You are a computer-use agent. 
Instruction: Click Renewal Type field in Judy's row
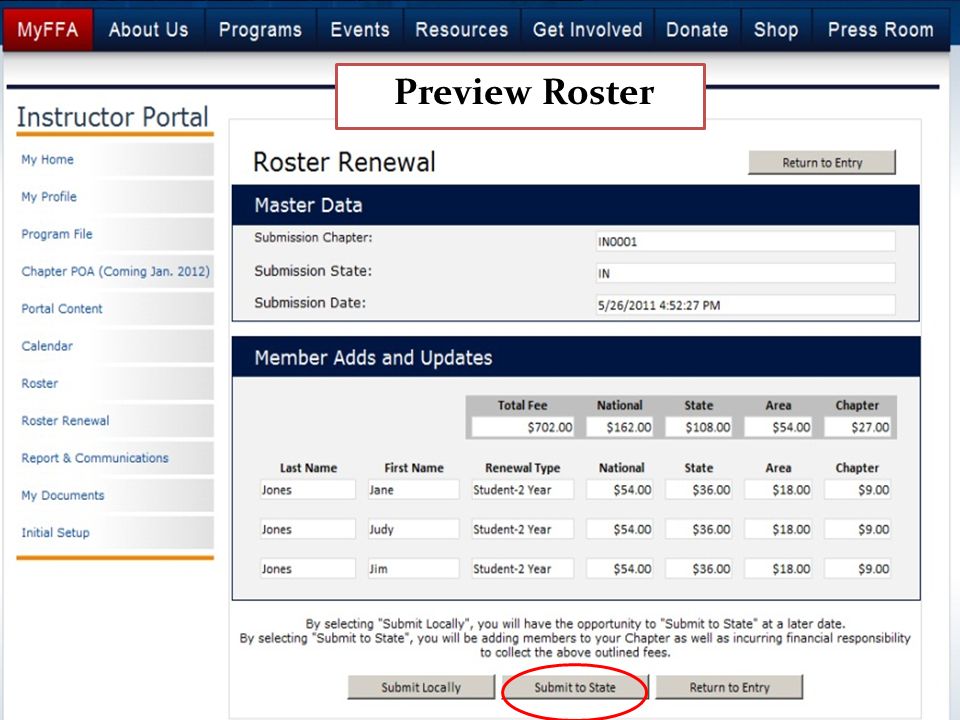coord(523,530)
